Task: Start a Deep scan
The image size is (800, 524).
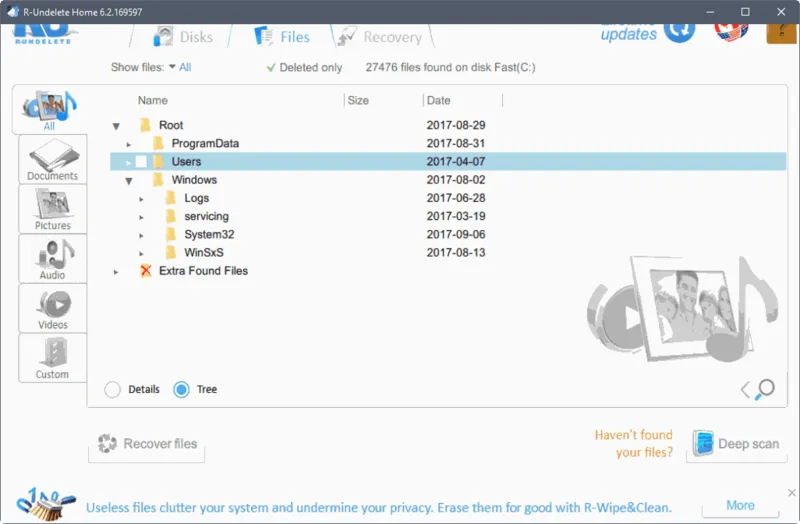Action: coord(735,444)
